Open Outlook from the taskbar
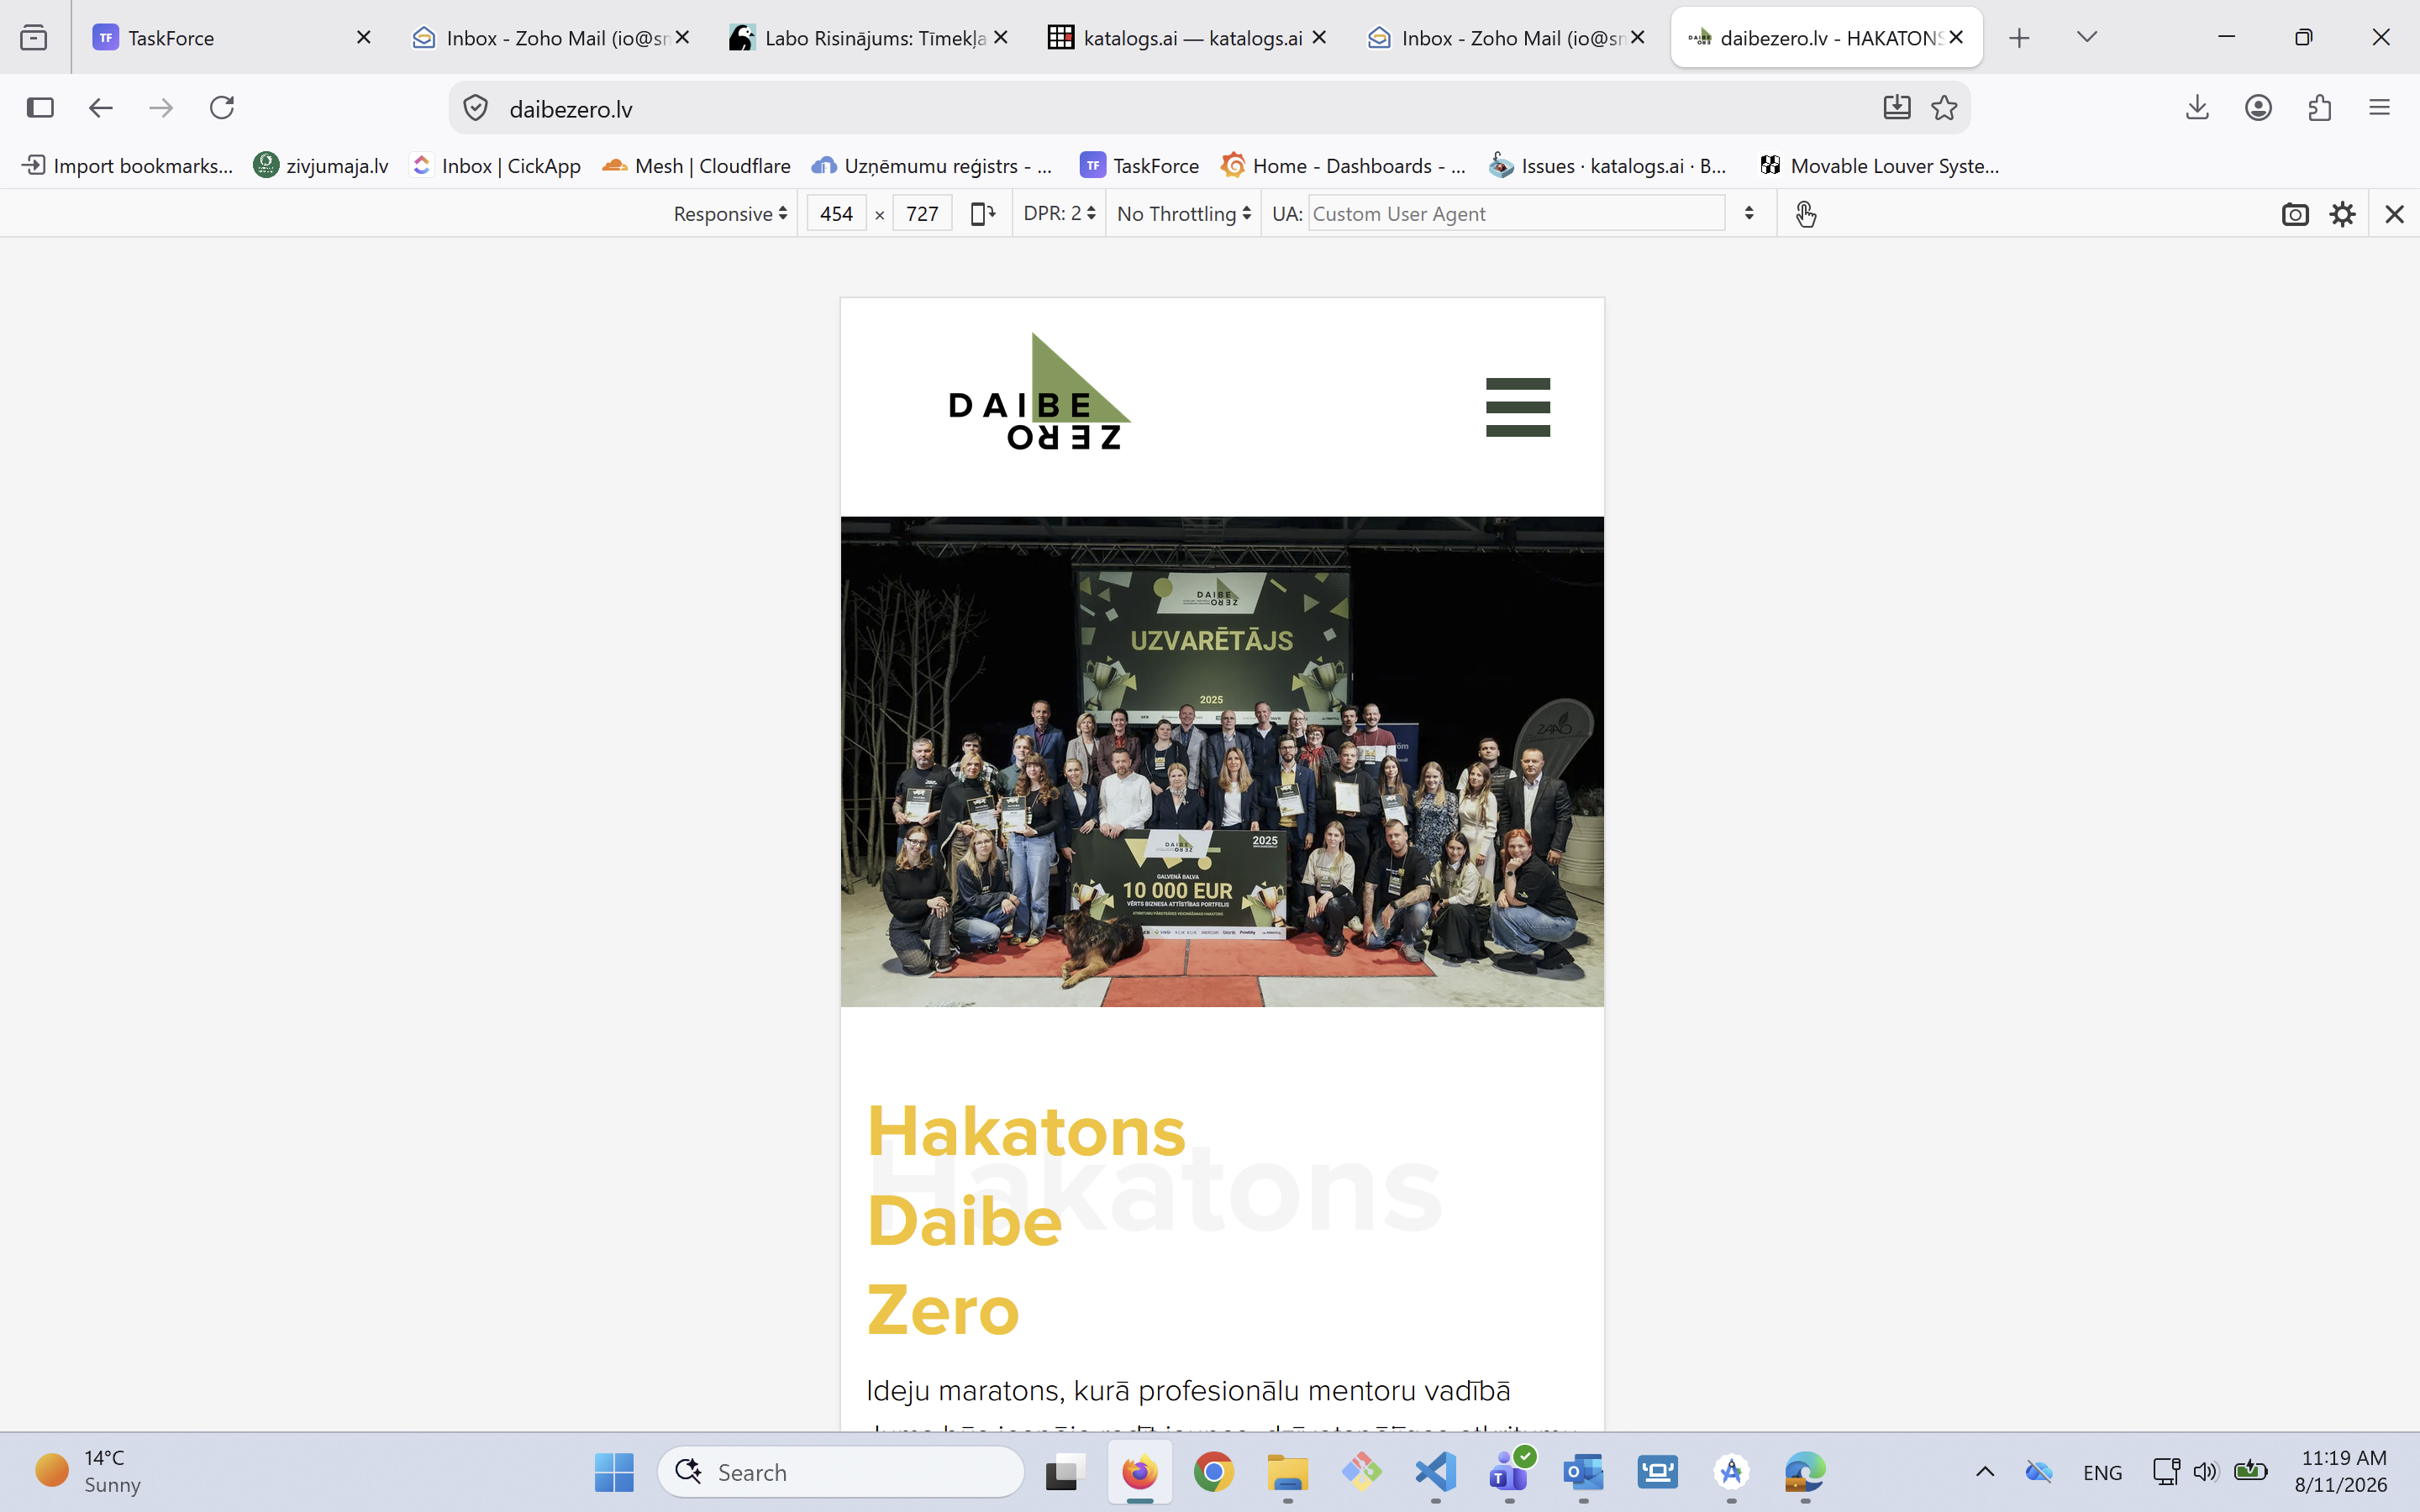 pos(1583,1472)
